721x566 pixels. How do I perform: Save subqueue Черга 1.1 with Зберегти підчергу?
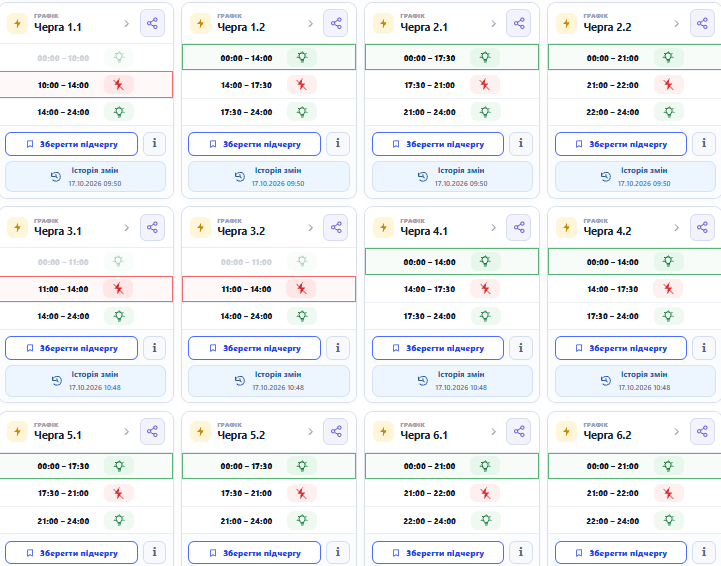tap(71, 144)
